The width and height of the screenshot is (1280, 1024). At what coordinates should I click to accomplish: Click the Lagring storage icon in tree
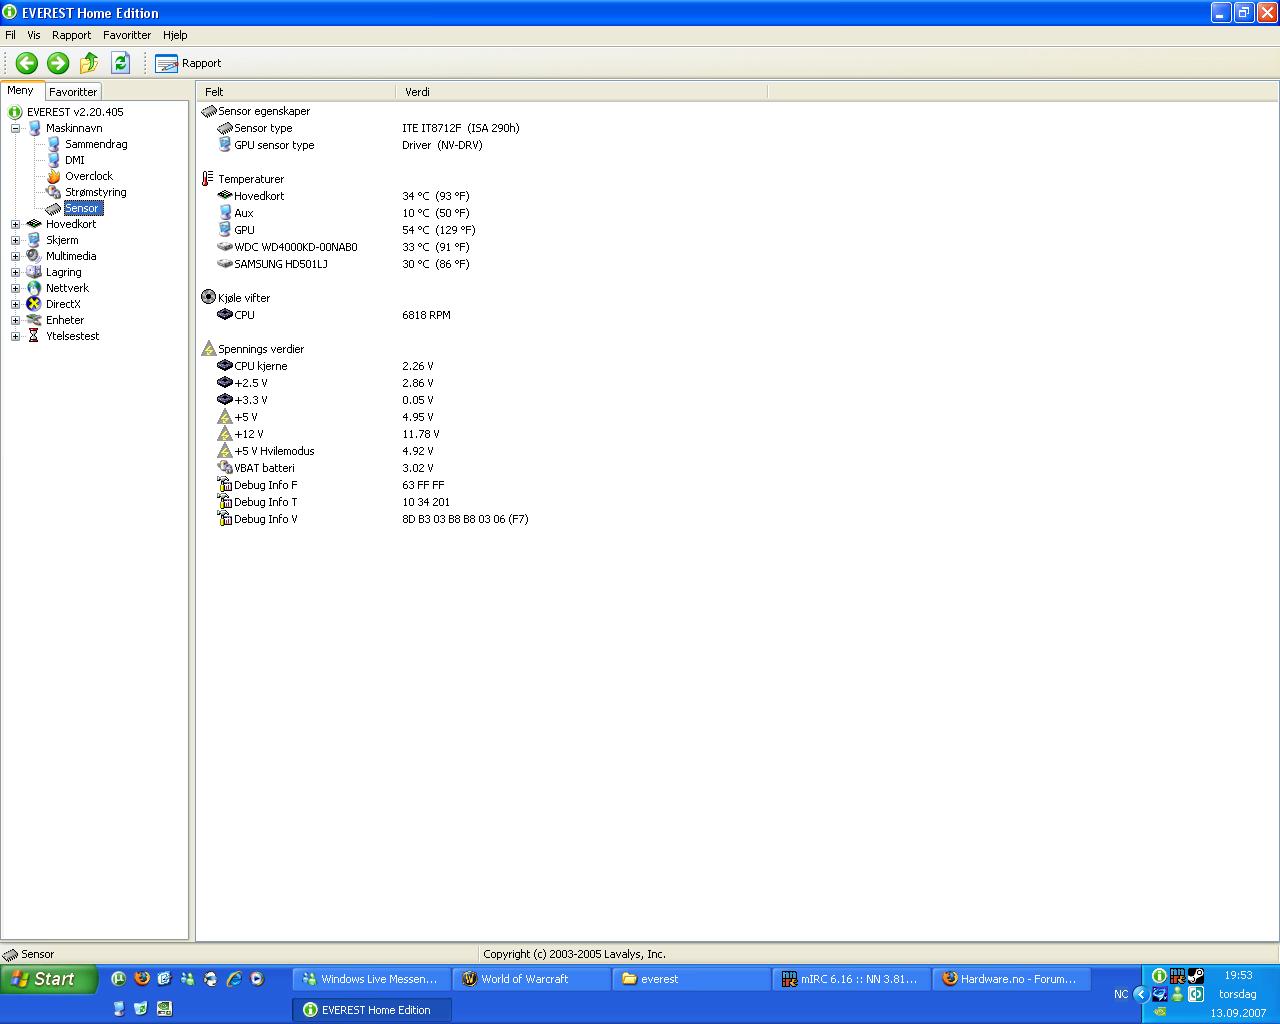34,272
